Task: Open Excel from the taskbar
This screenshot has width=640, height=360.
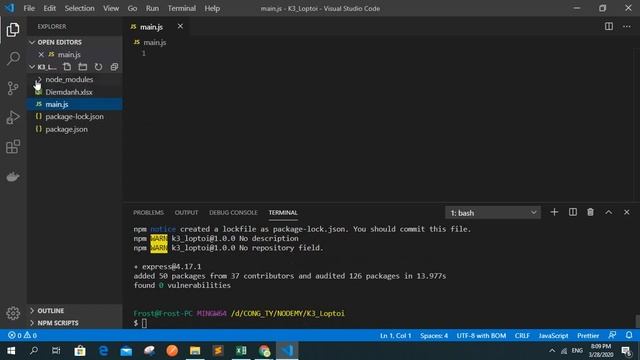Action: pos(241,351)
